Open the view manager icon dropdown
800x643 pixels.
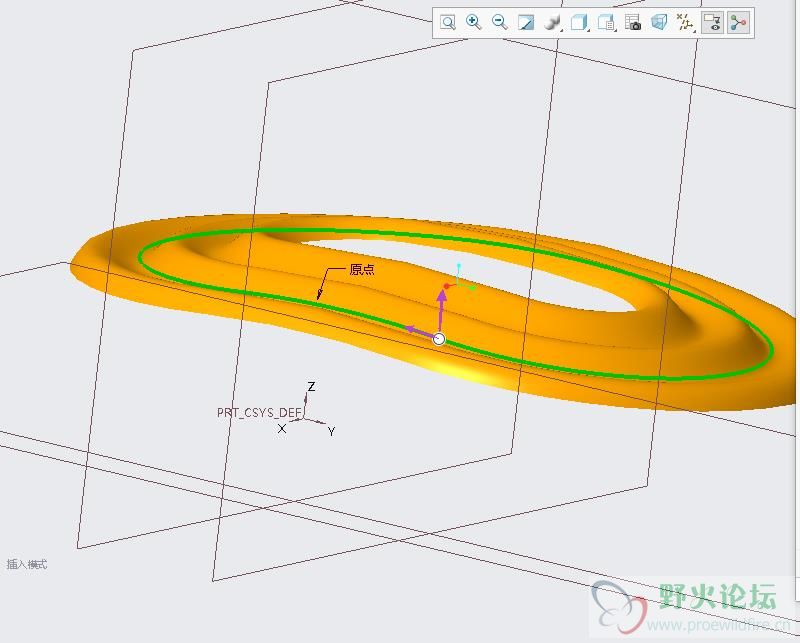pos(606,22)
